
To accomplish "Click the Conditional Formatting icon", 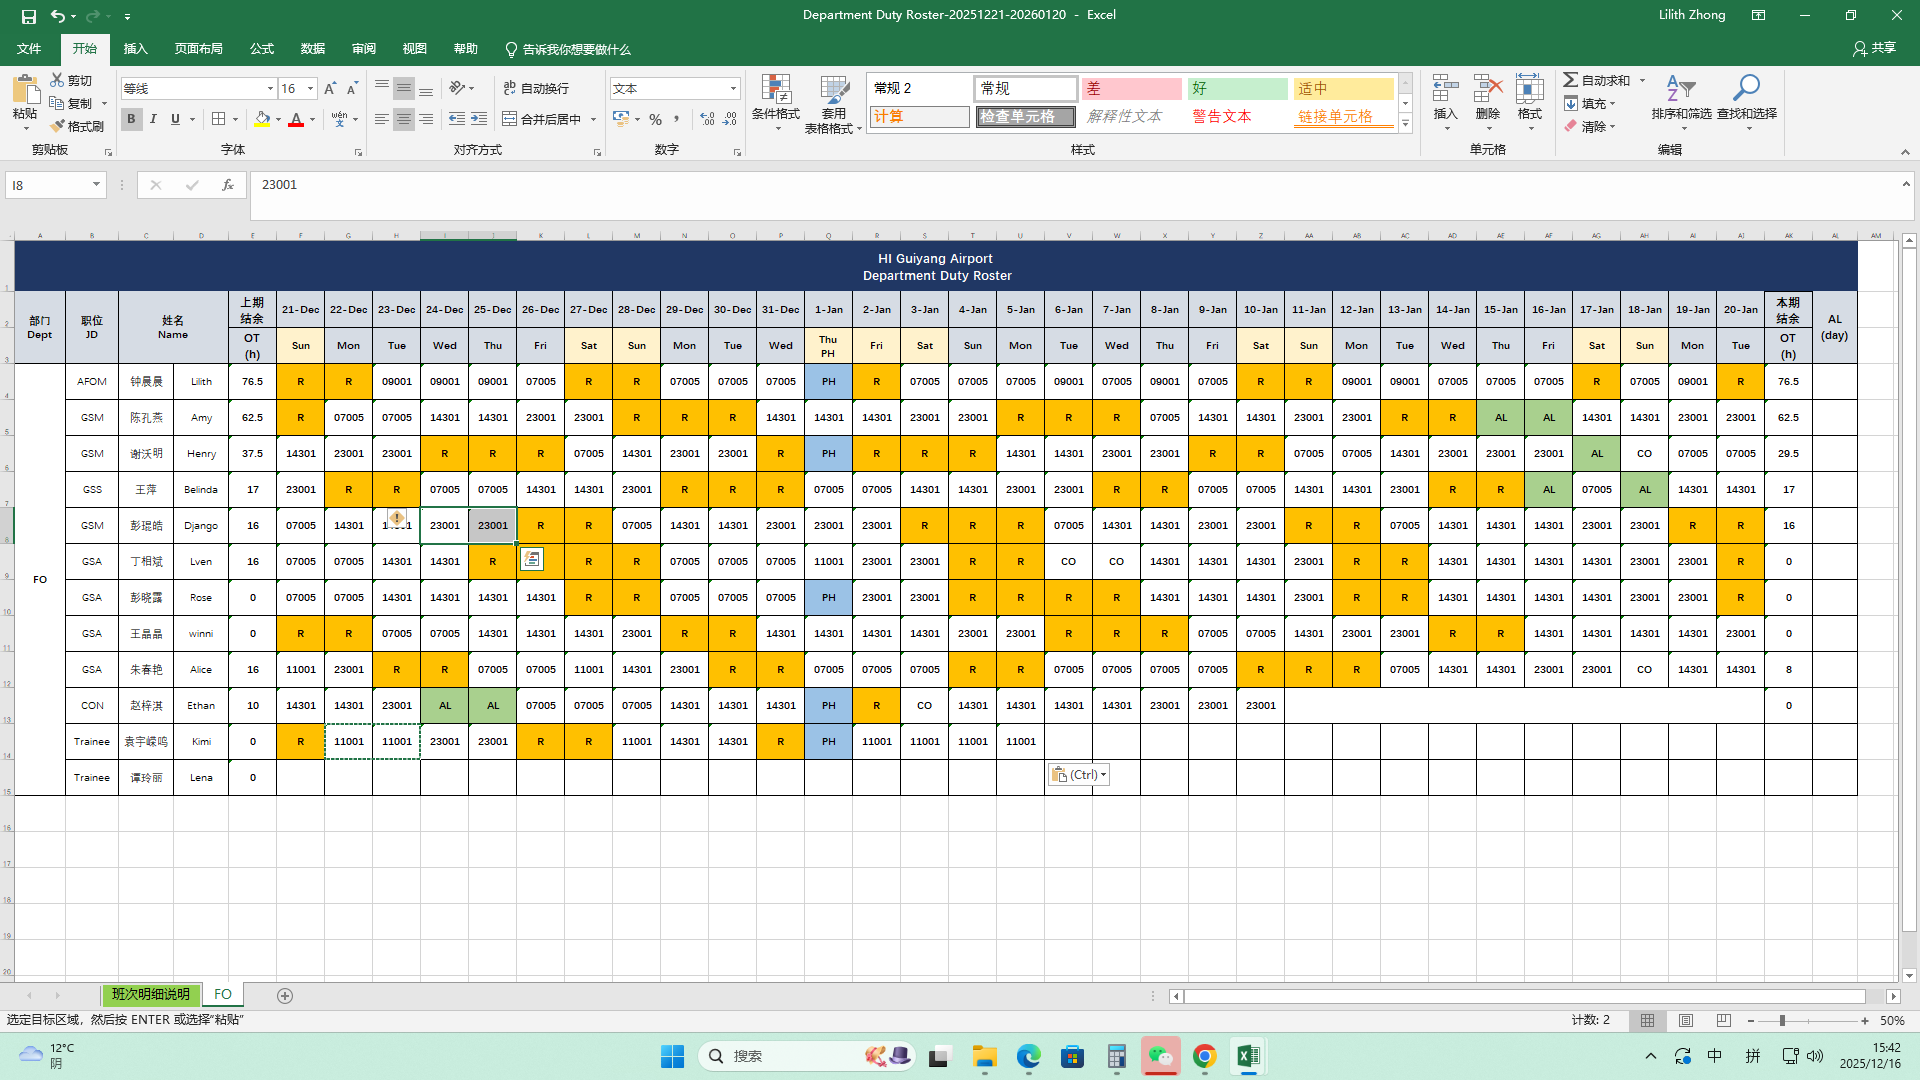I will [x=776, y=91].
